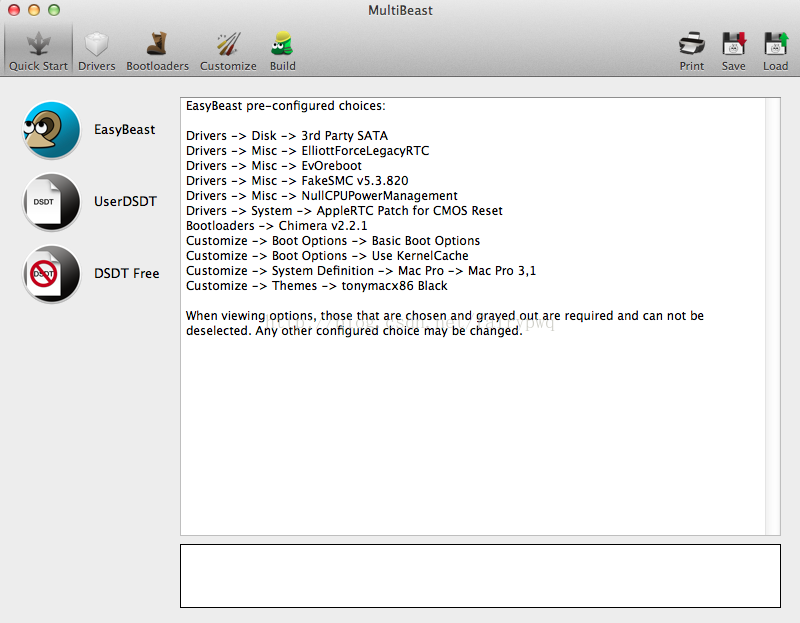The width and height of the screenshot is (800, 623).
Task: Select the DSDT Free prohibited icon
Action: [52, 273]
